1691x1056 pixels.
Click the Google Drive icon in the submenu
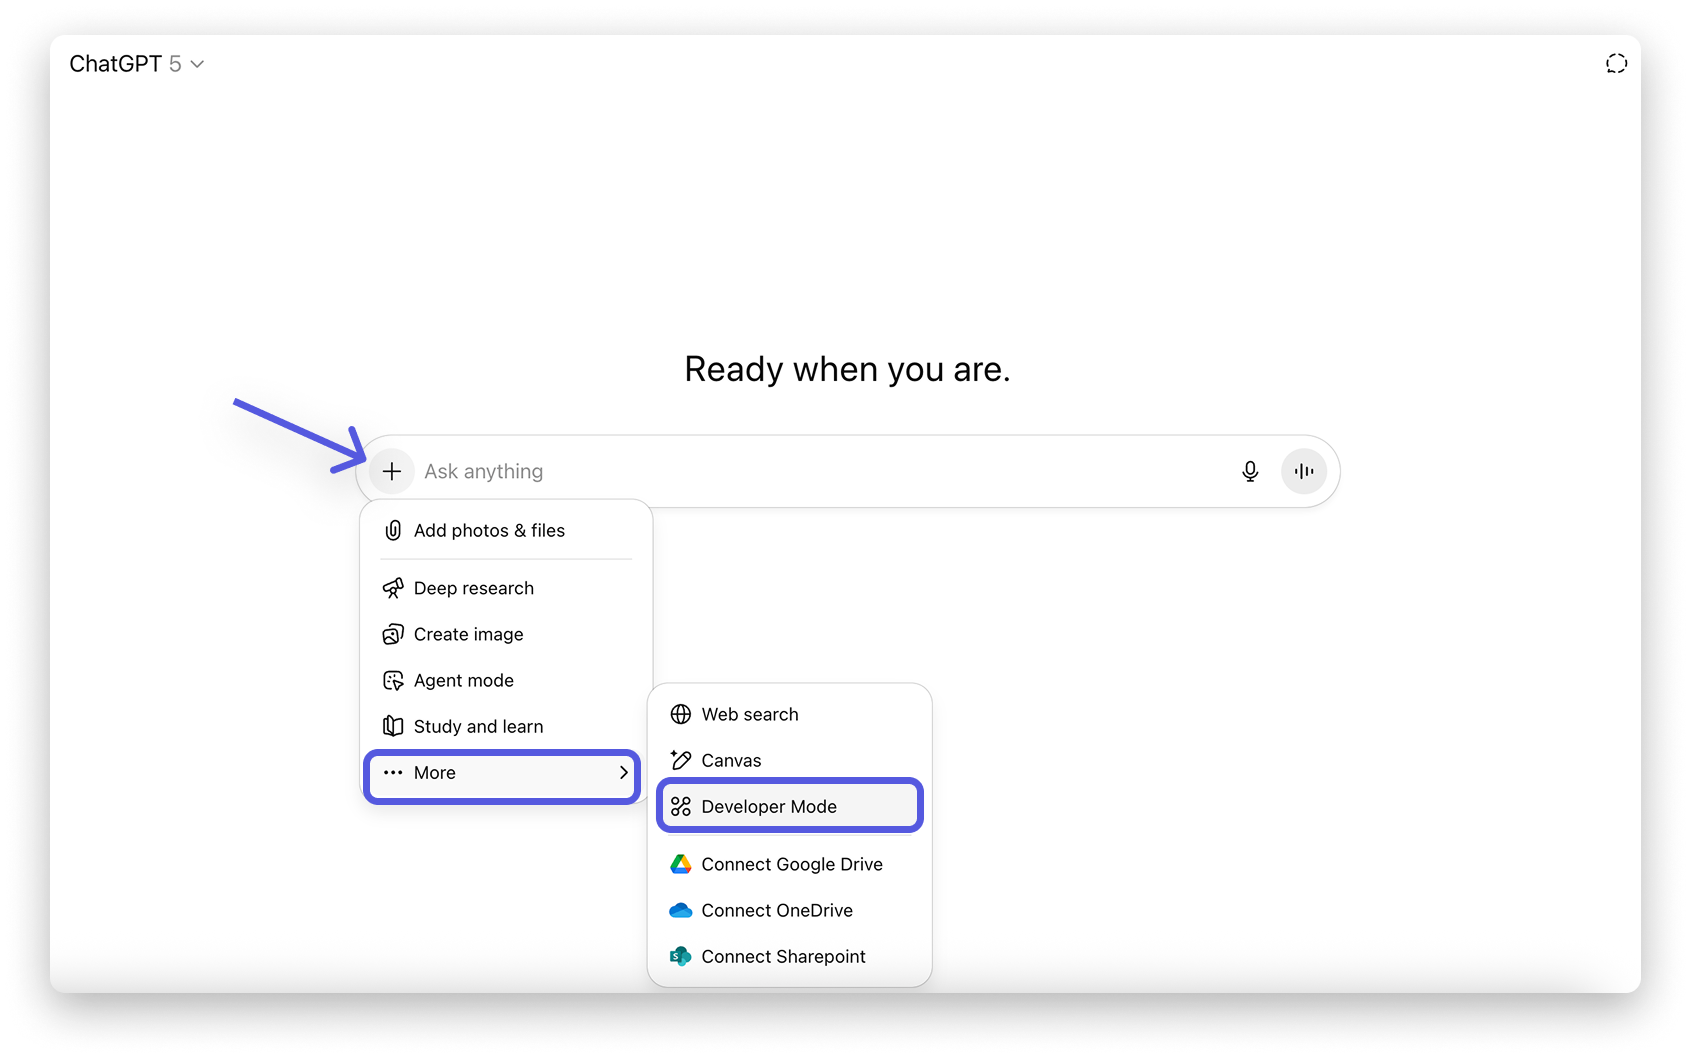coord(681,864)
